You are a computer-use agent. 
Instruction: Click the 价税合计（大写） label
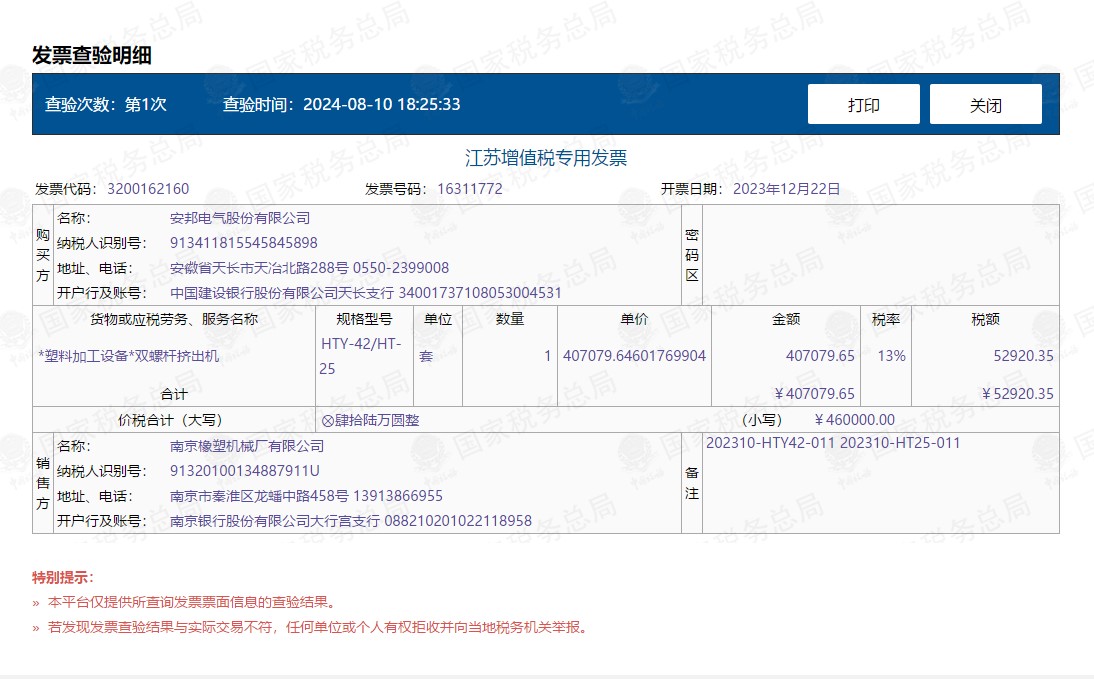point(174,420)
